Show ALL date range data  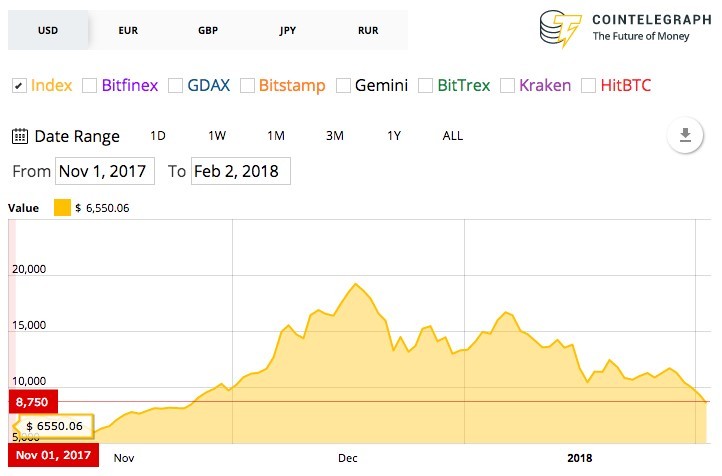pos(453,136)
